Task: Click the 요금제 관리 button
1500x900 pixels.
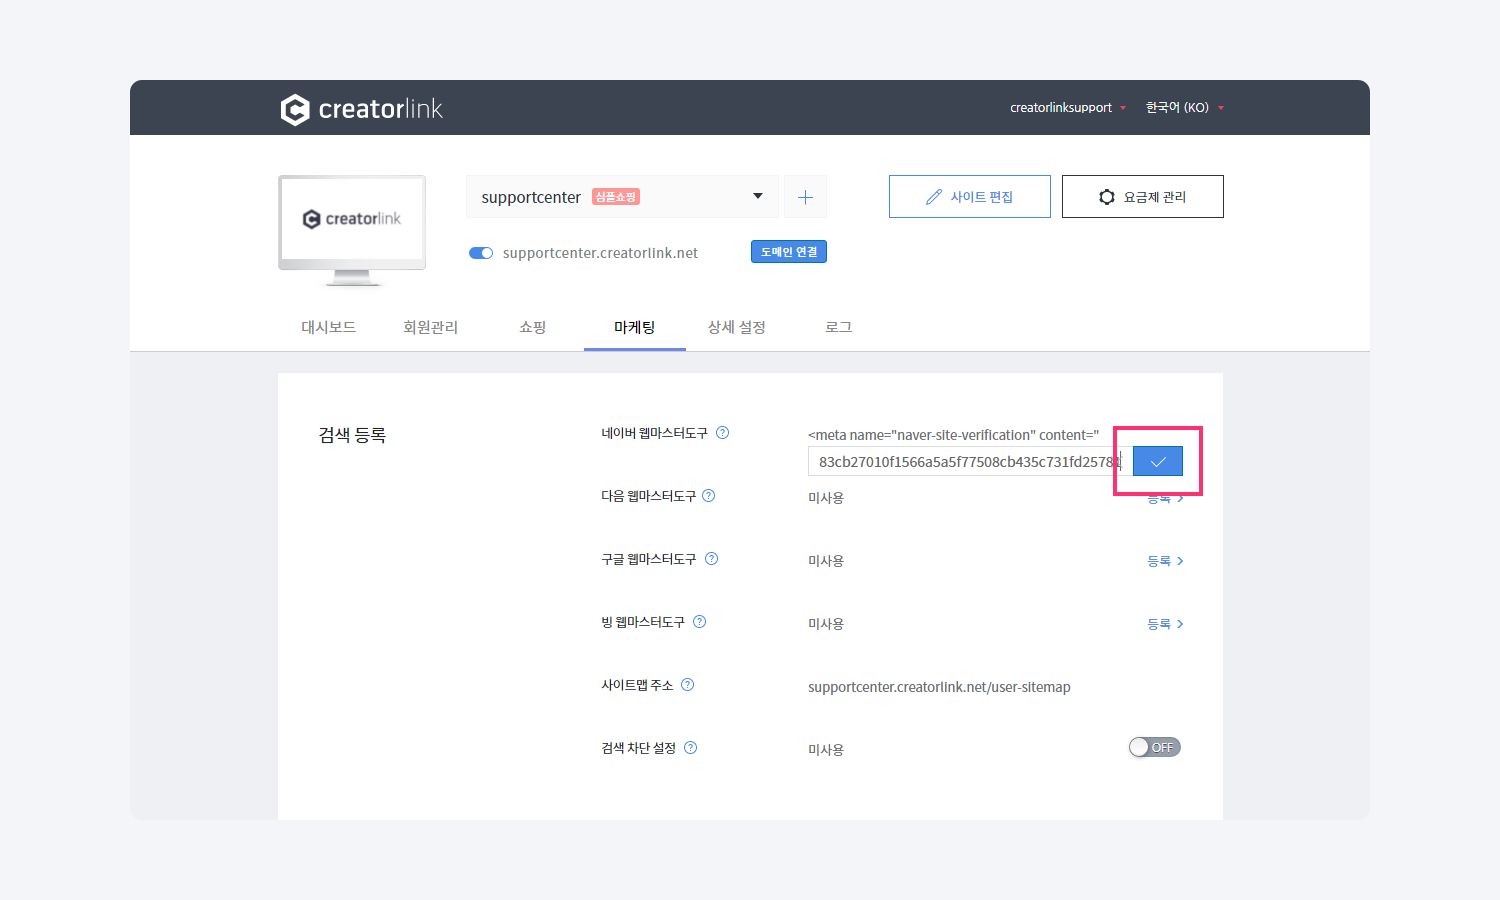Action: [1142, 197]
